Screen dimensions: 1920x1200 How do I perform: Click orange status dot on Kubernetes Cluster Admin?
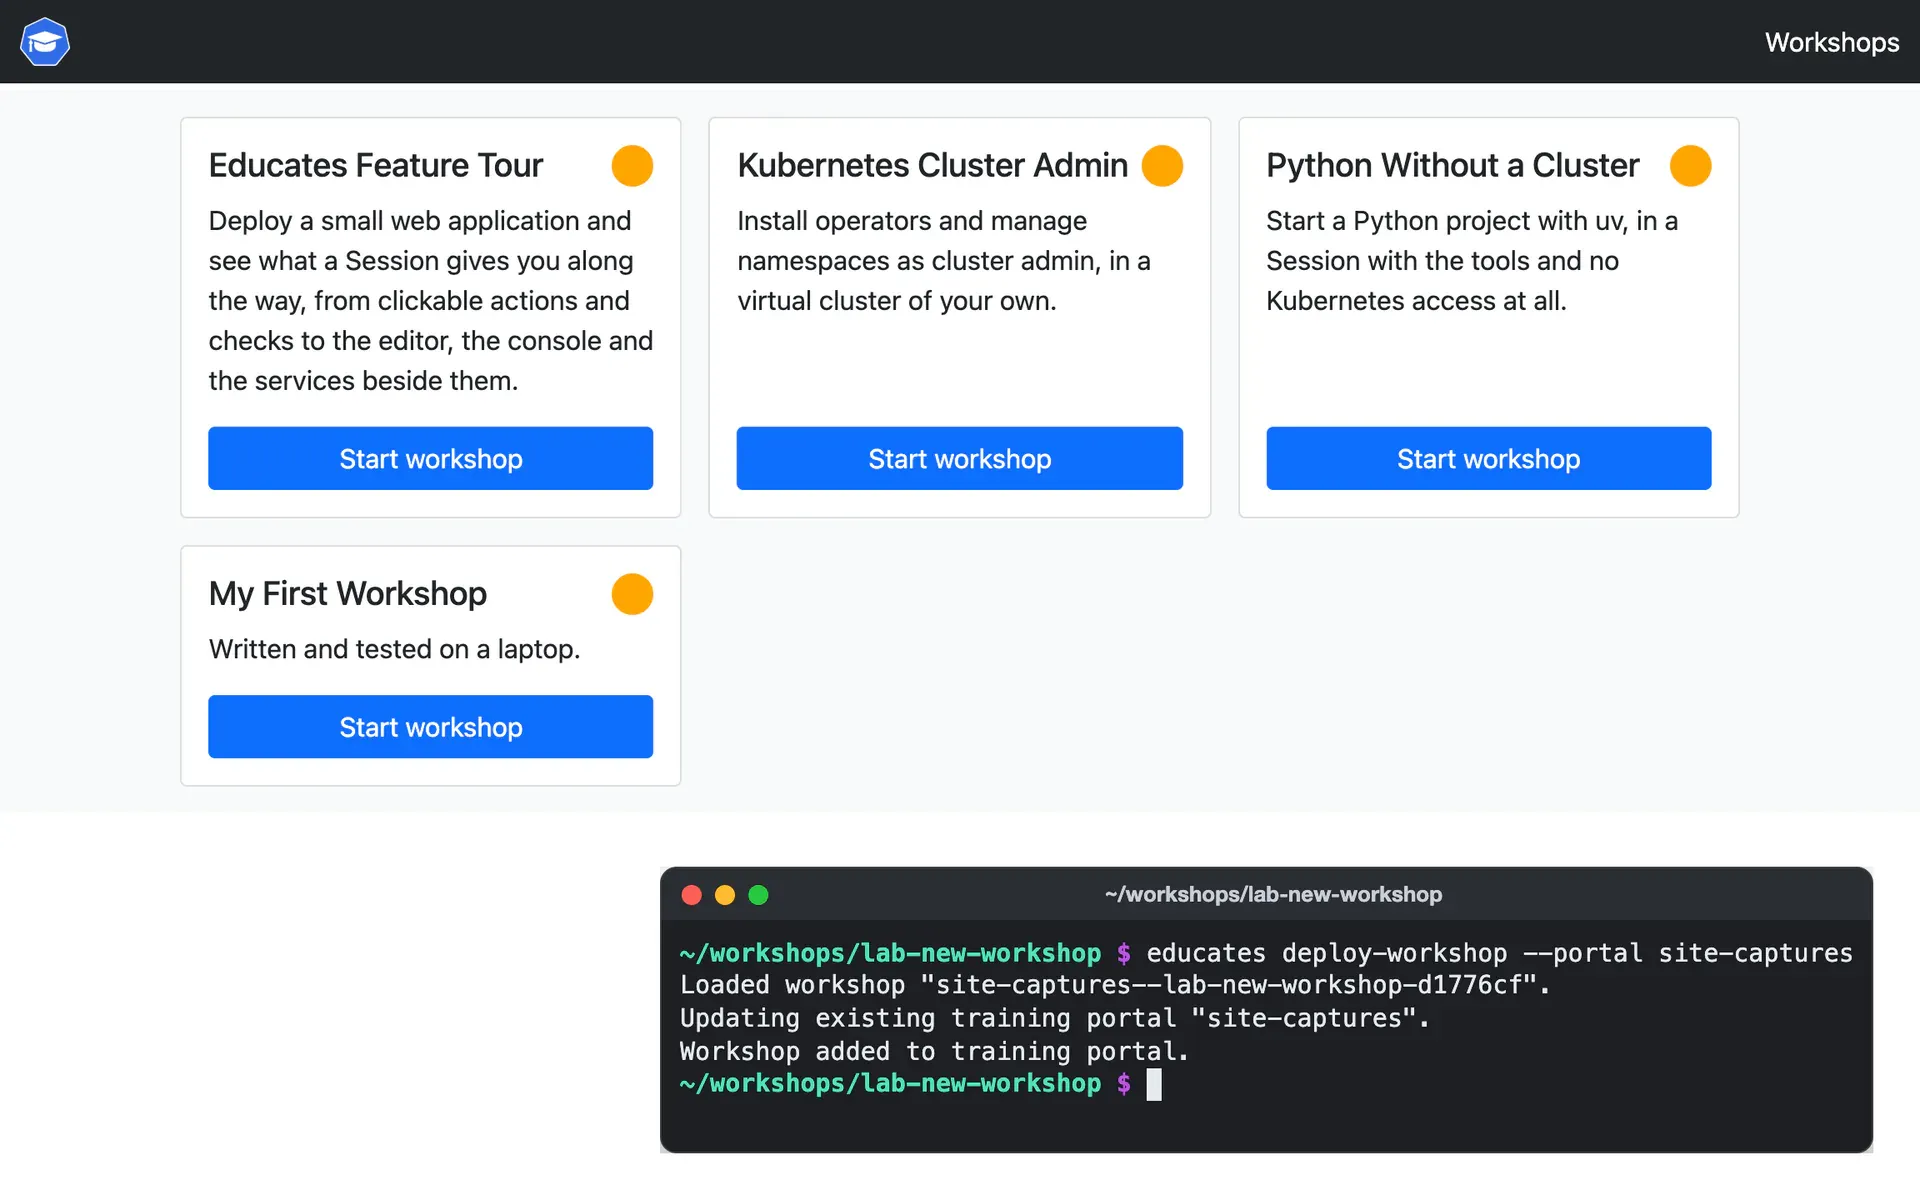[1162, 165]
